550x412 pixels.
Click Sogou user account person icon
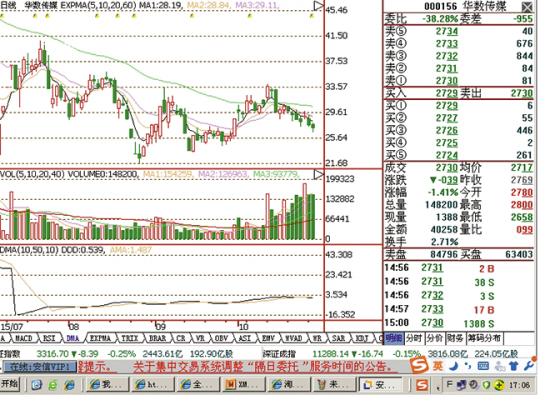499,366
